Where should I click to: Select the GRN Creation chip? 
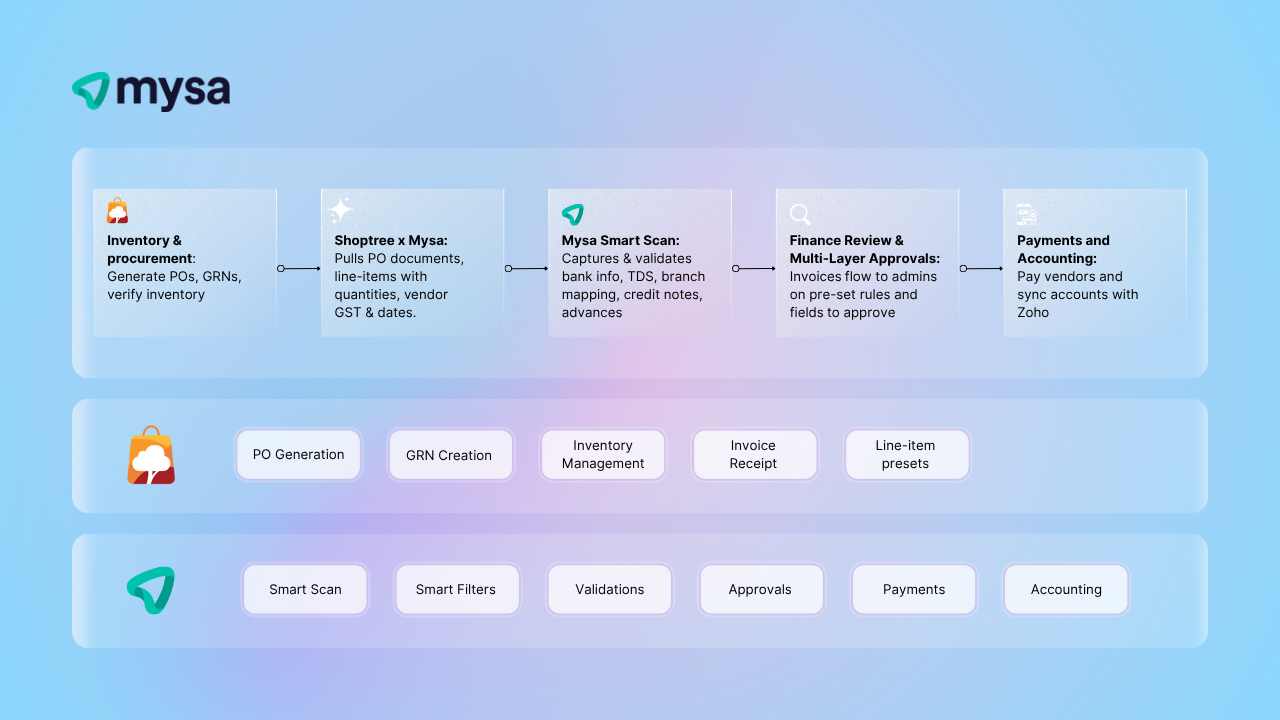coord(449,455)
